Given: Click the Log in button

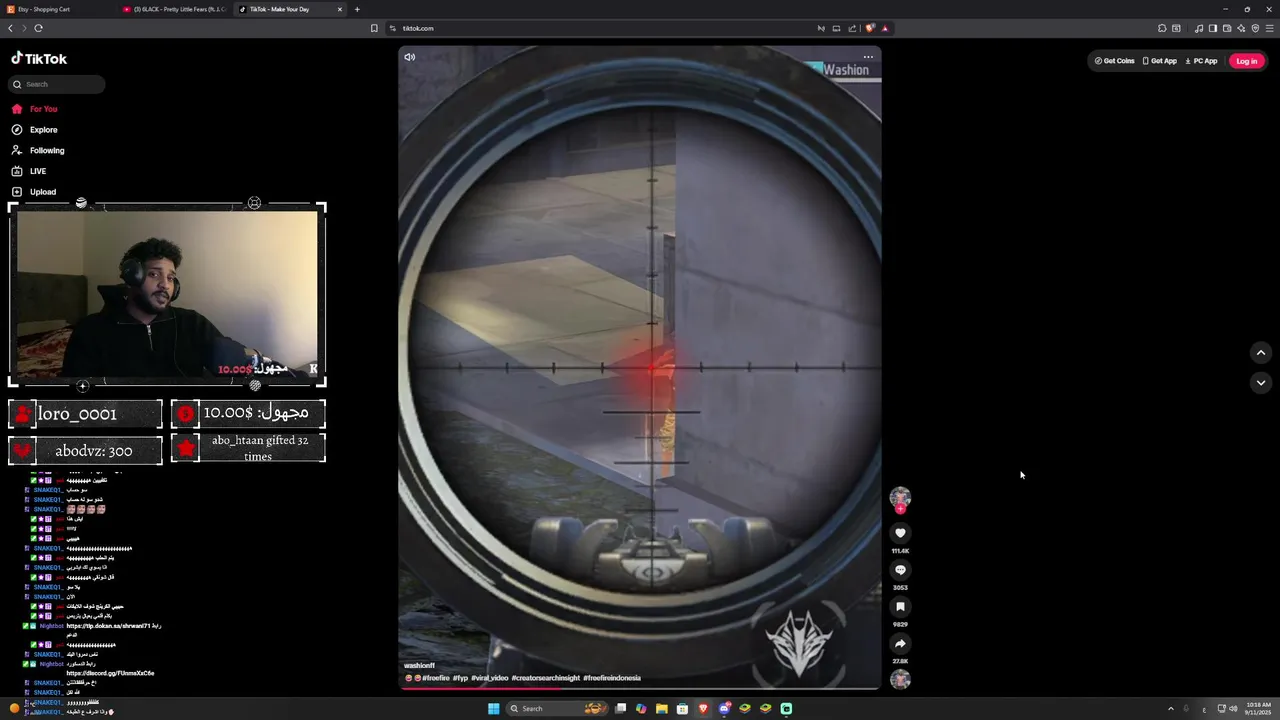Looking at the screenshot, I should 1246,61.
